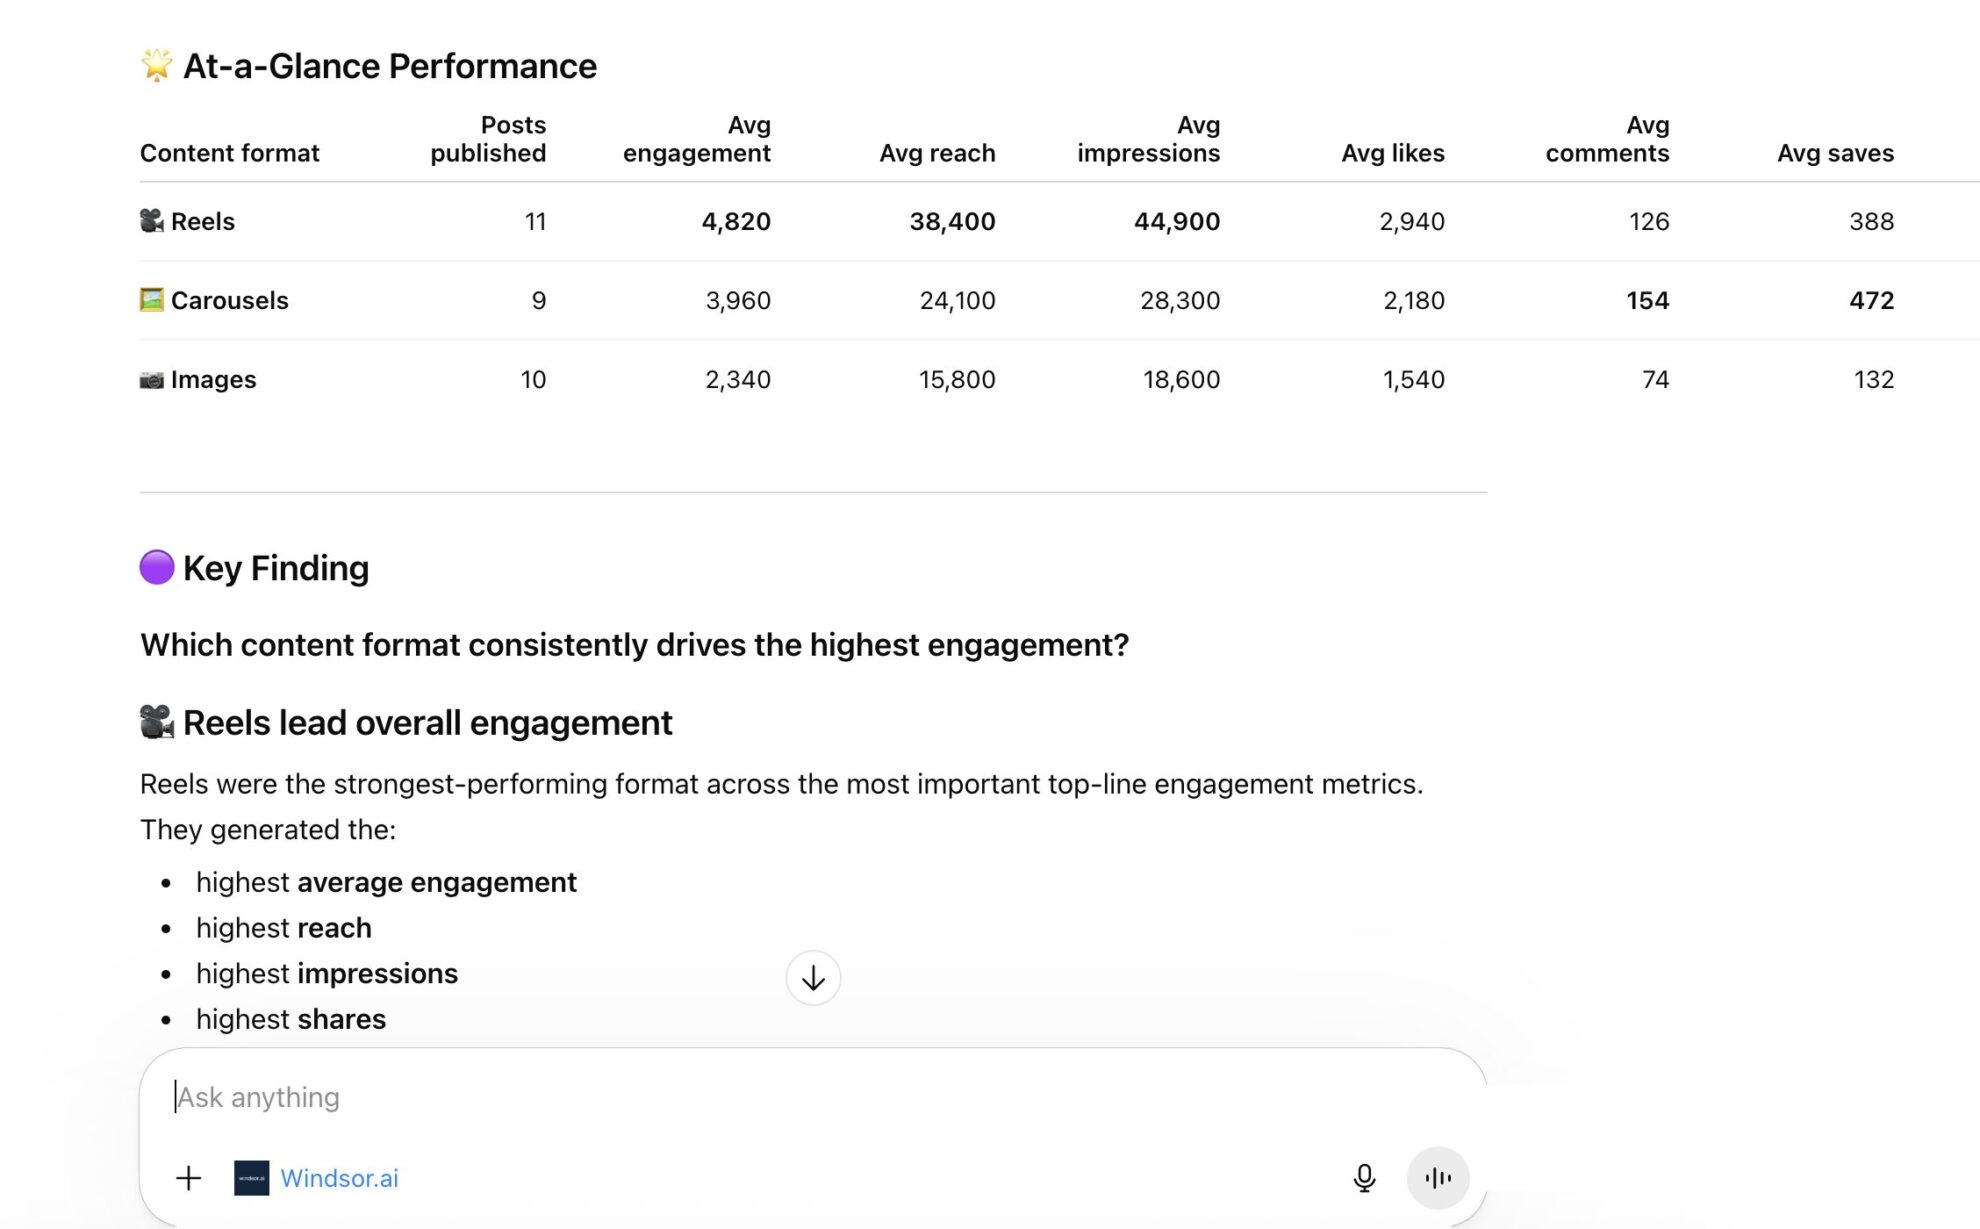
Task: Click the Carousels picture emoji
Action: tap(152, 299)
